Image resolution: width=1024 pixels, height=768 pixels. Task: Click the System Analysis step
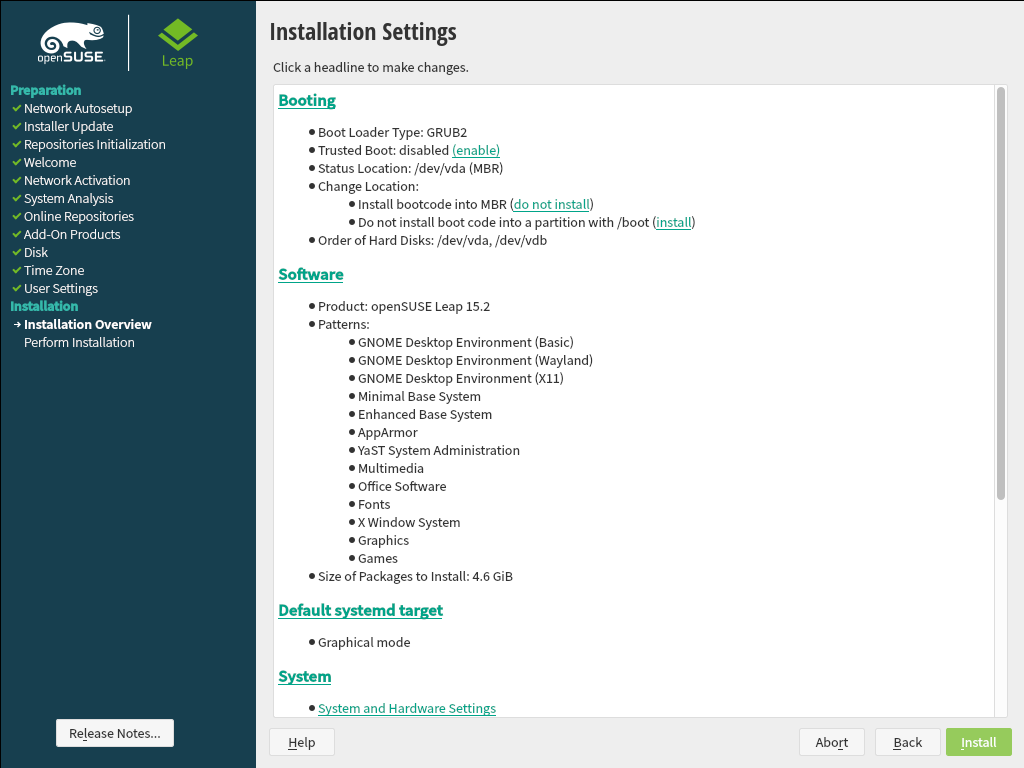click(x=69, y=199)
